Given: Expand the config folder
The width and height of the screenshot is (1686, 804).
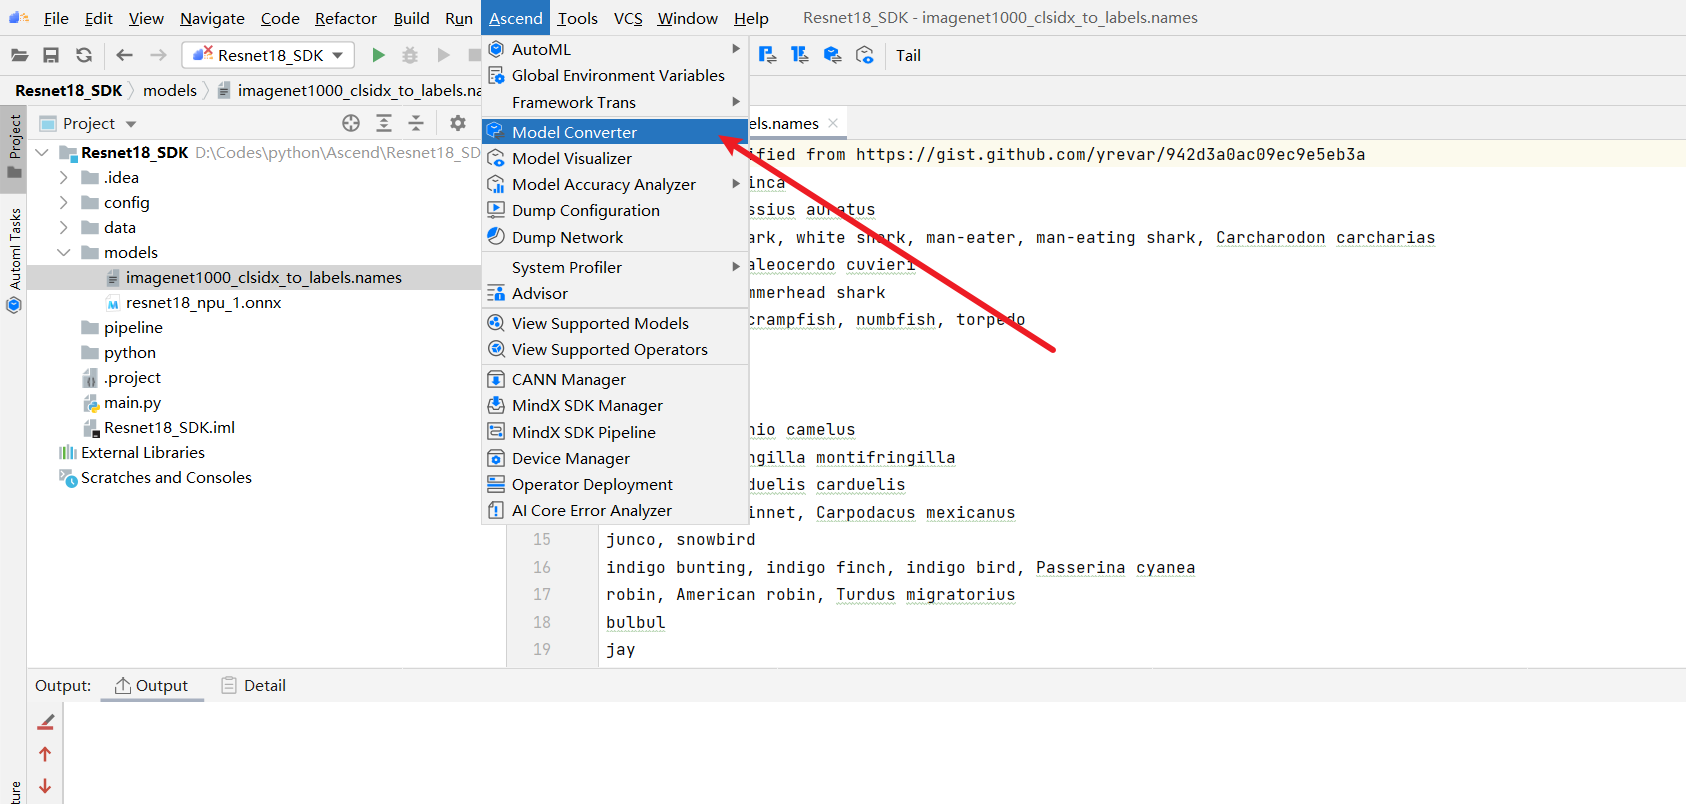Looking at the screenshot, I should (x=64, y=202).
